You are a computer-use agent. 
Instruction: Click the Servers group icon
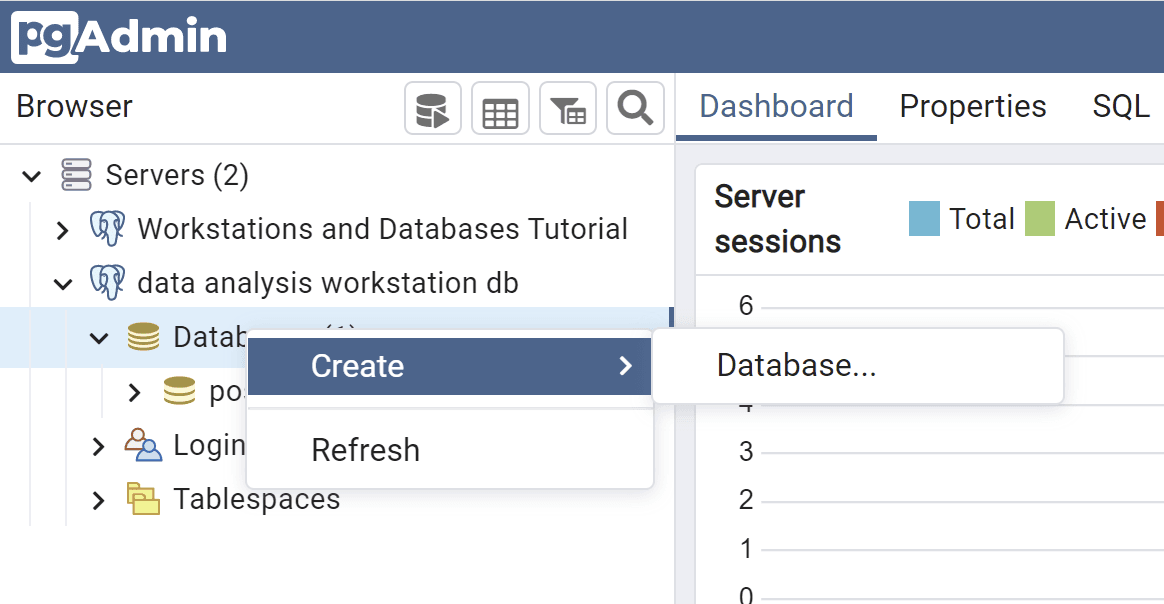tap(76, 176)
